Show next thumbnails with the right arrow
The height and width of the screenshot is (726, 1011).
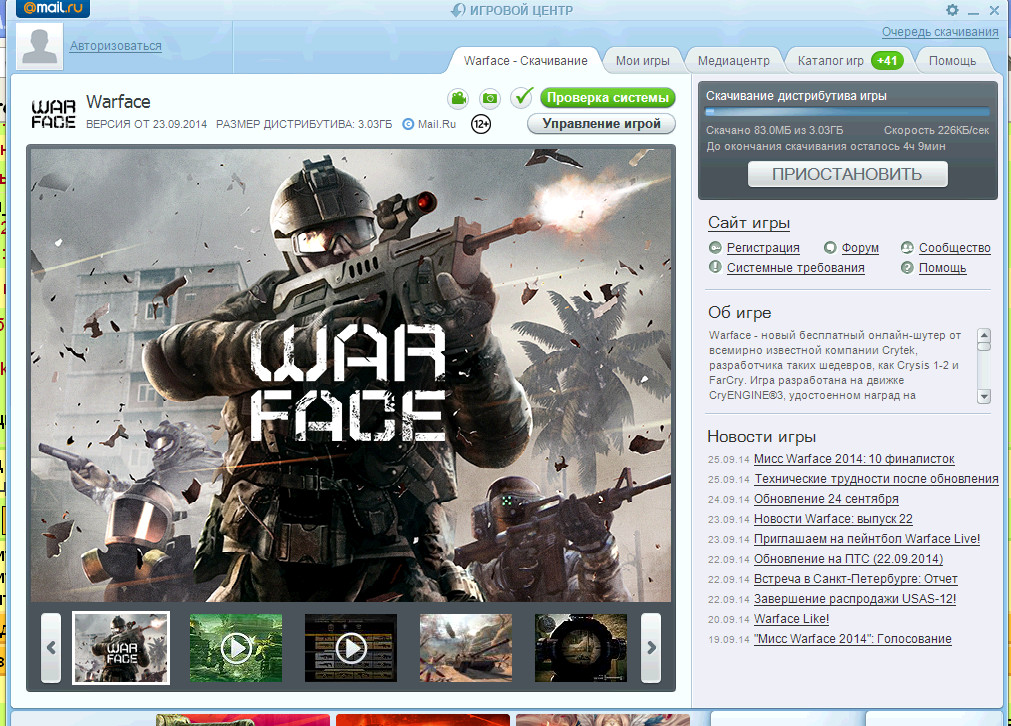click(651, 647)
